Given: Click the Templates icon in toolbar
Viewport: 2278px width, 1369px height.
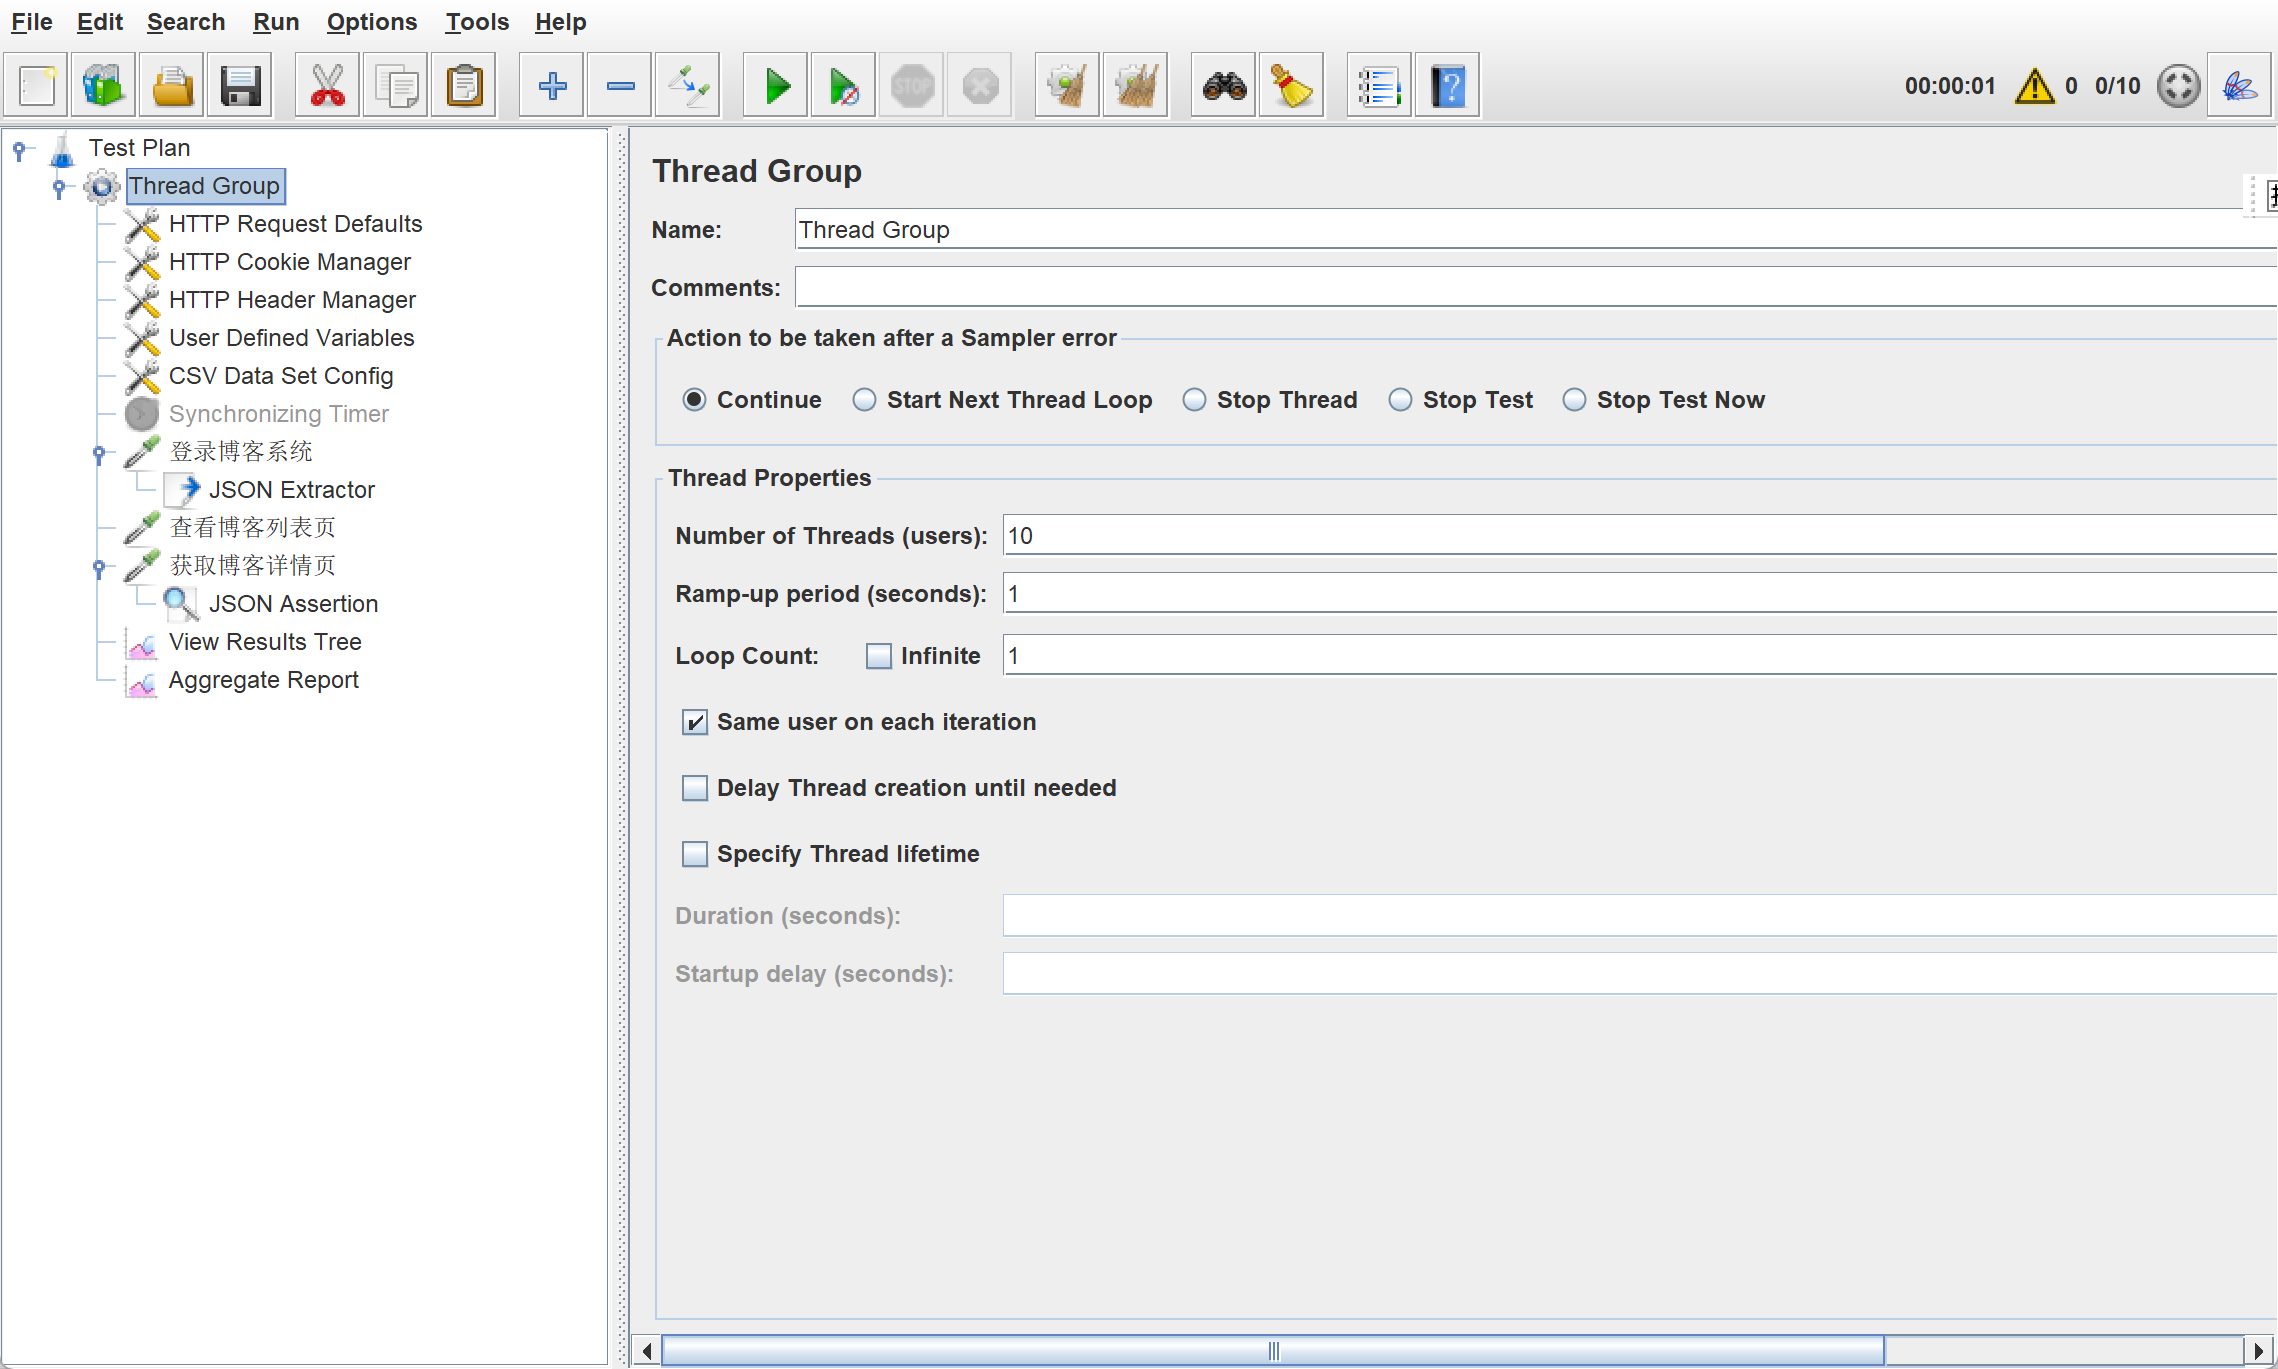Looking at the screenshot, I should [x=103, y=86].
